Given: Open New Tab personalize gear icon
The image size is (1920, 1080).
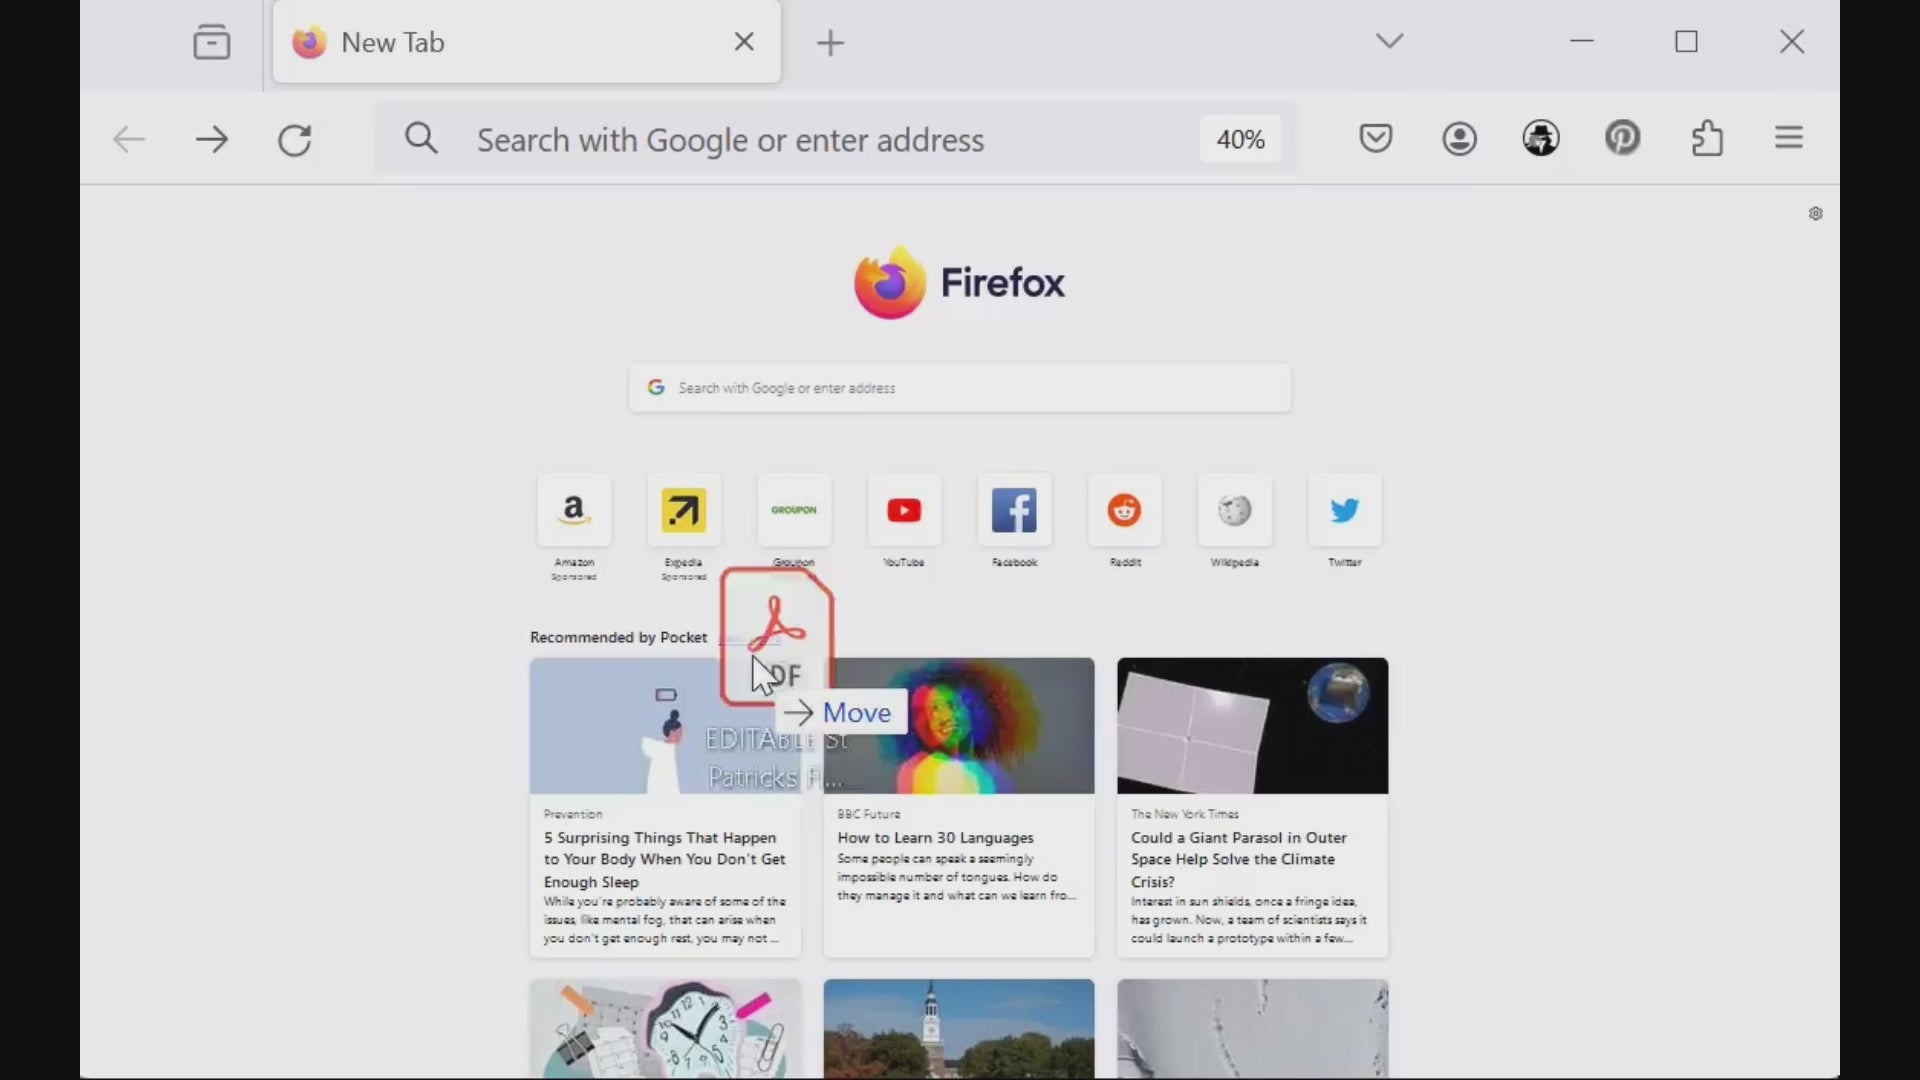Looking at the screenshot, I should coord(1816,214).
